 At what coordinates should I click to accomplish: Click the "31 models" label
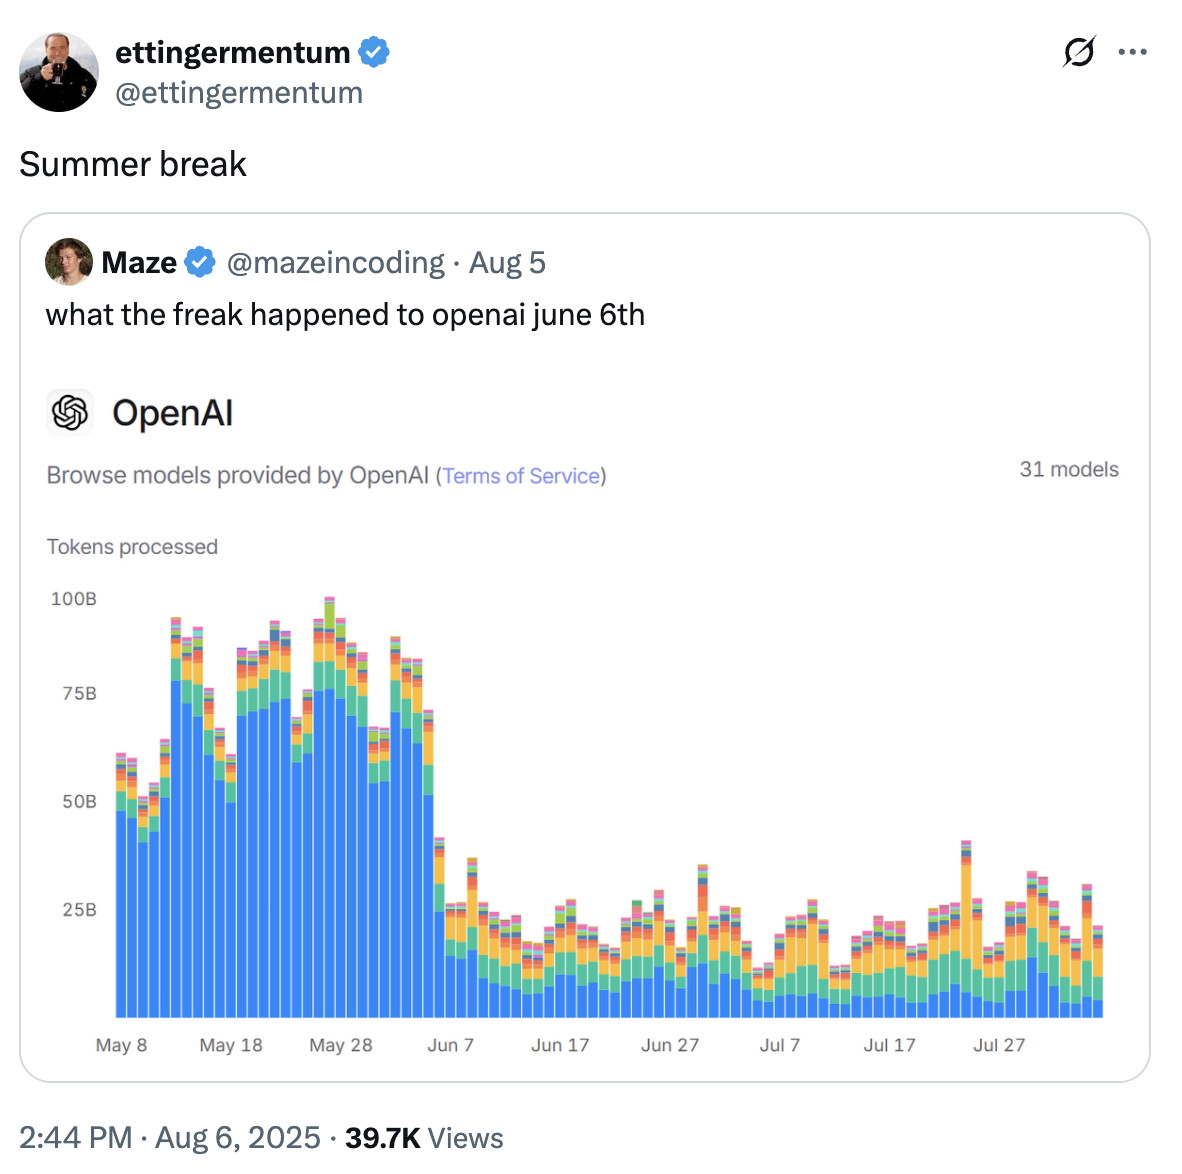[1068, 470]
